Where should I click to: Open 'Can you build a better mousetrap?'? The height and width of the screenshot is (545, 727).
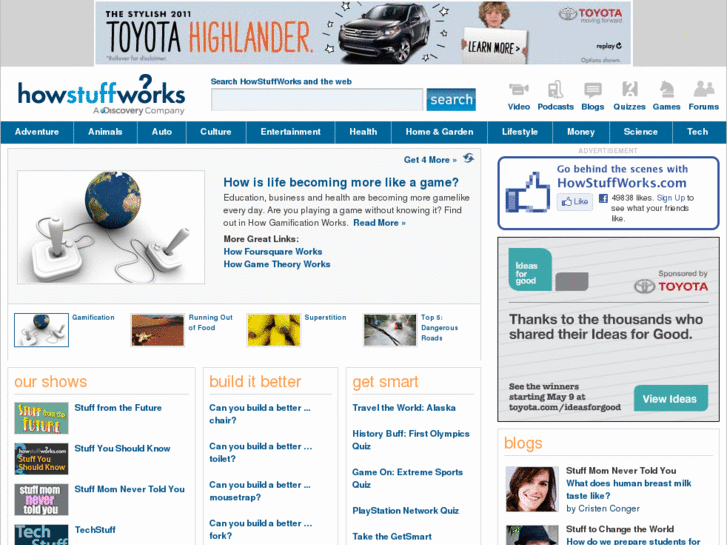click(x=260, y=491)
